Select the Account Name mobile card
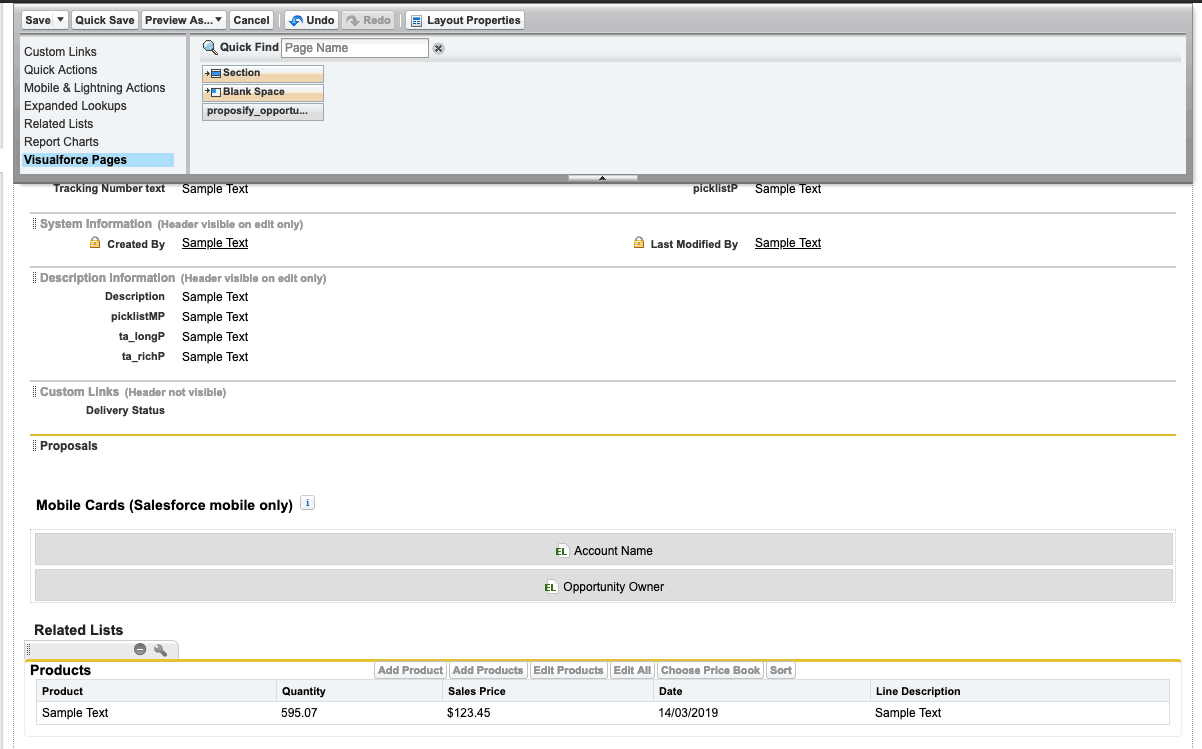 pyautogui.click(x=603, y=550)
